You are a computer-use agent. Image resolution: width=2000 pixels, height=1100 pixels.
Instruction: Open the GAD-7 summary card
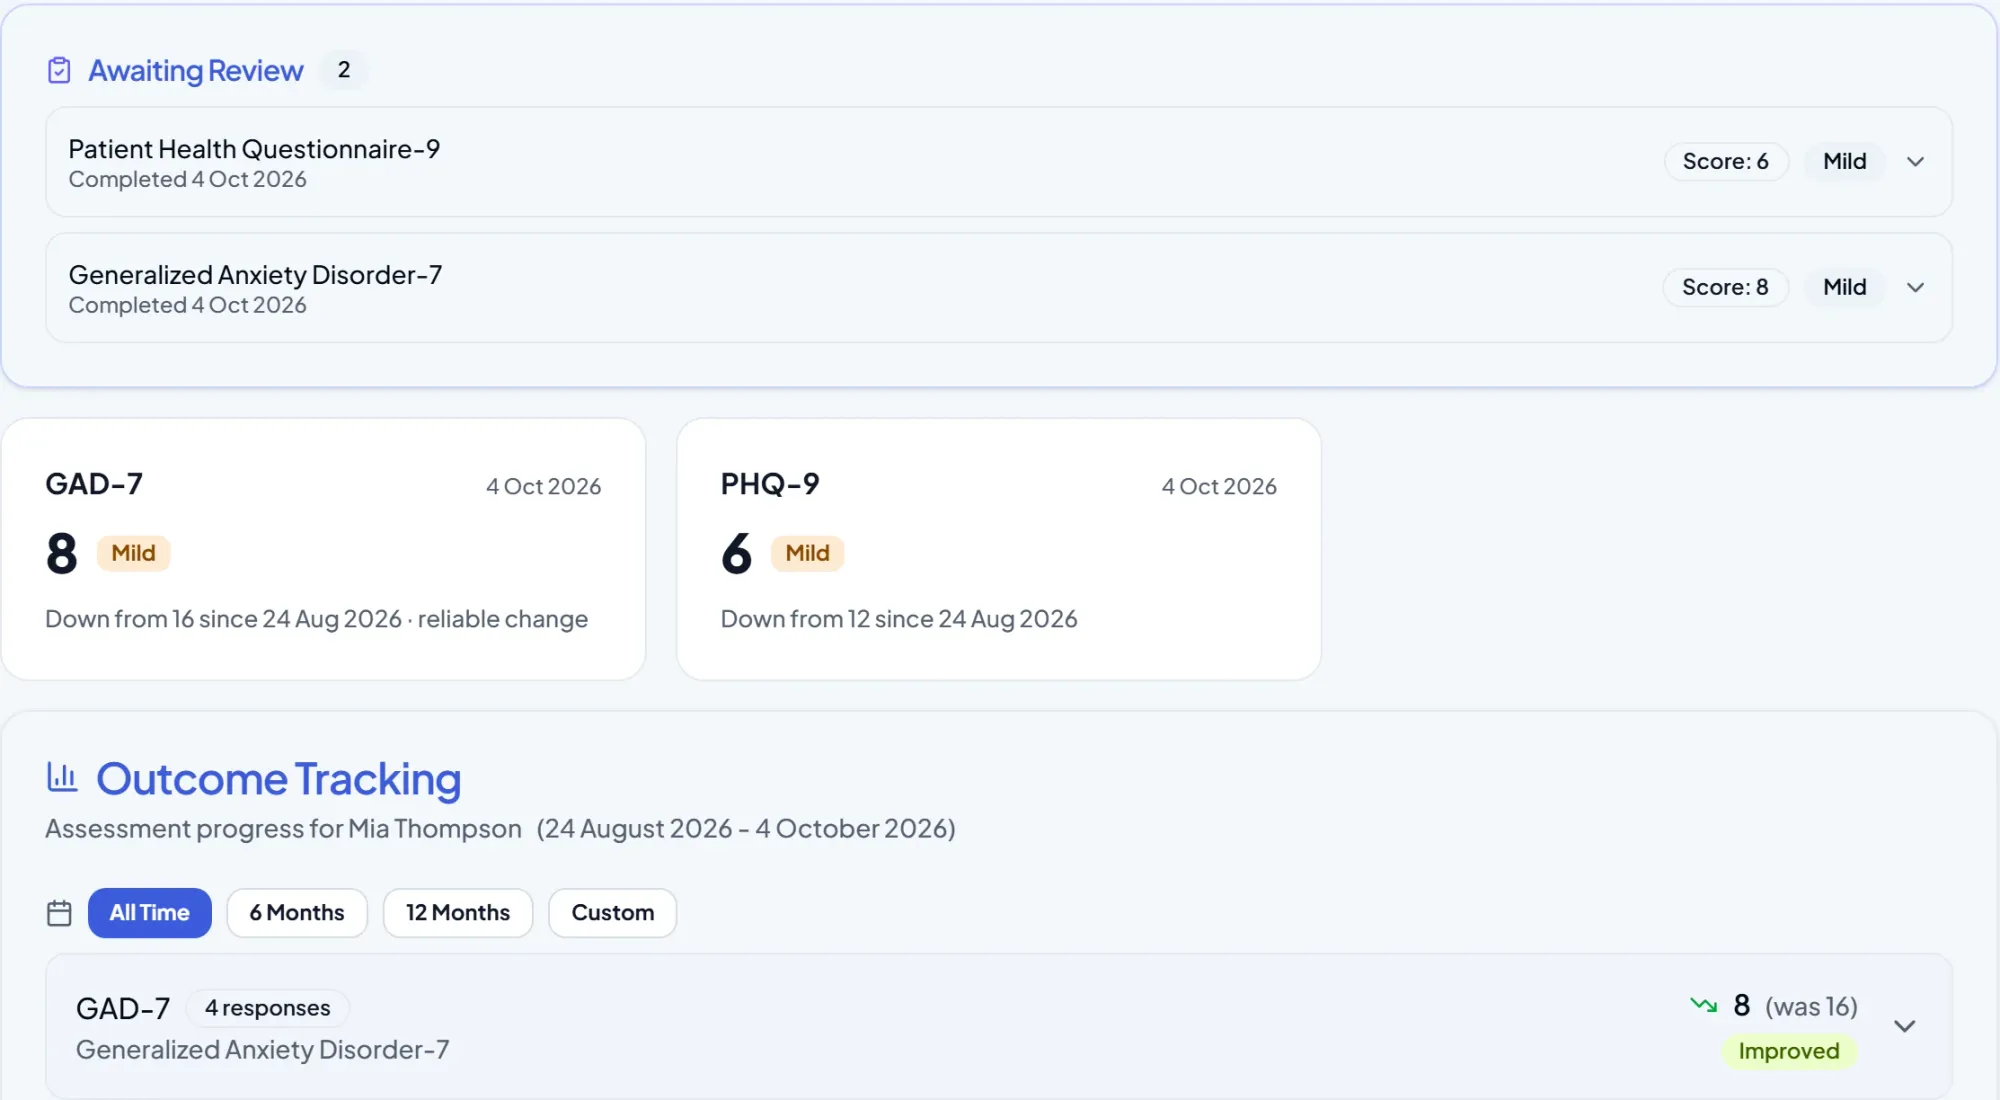pos(324,549)
